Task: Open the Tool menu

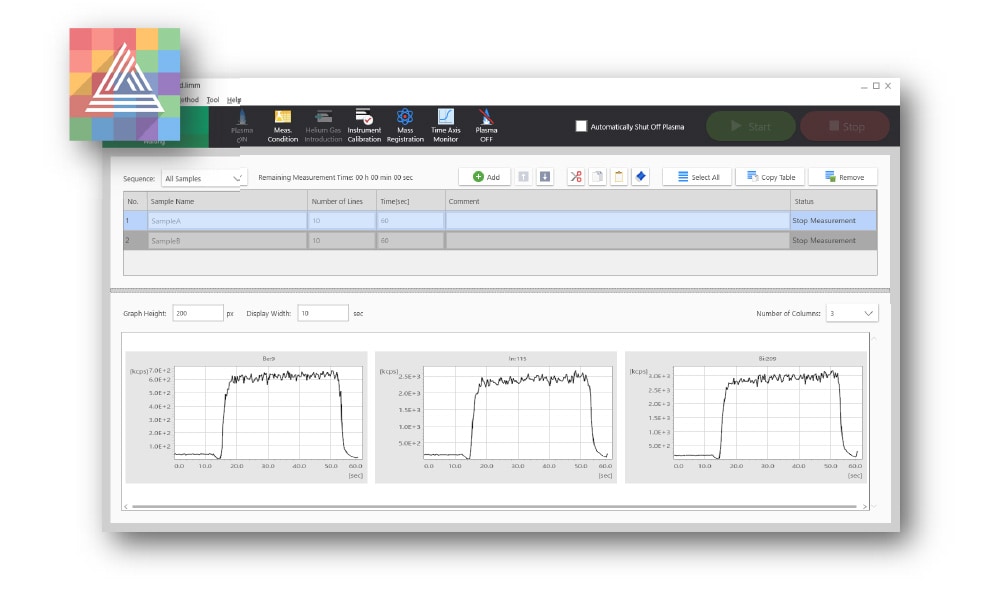Action: pos(213,100)
